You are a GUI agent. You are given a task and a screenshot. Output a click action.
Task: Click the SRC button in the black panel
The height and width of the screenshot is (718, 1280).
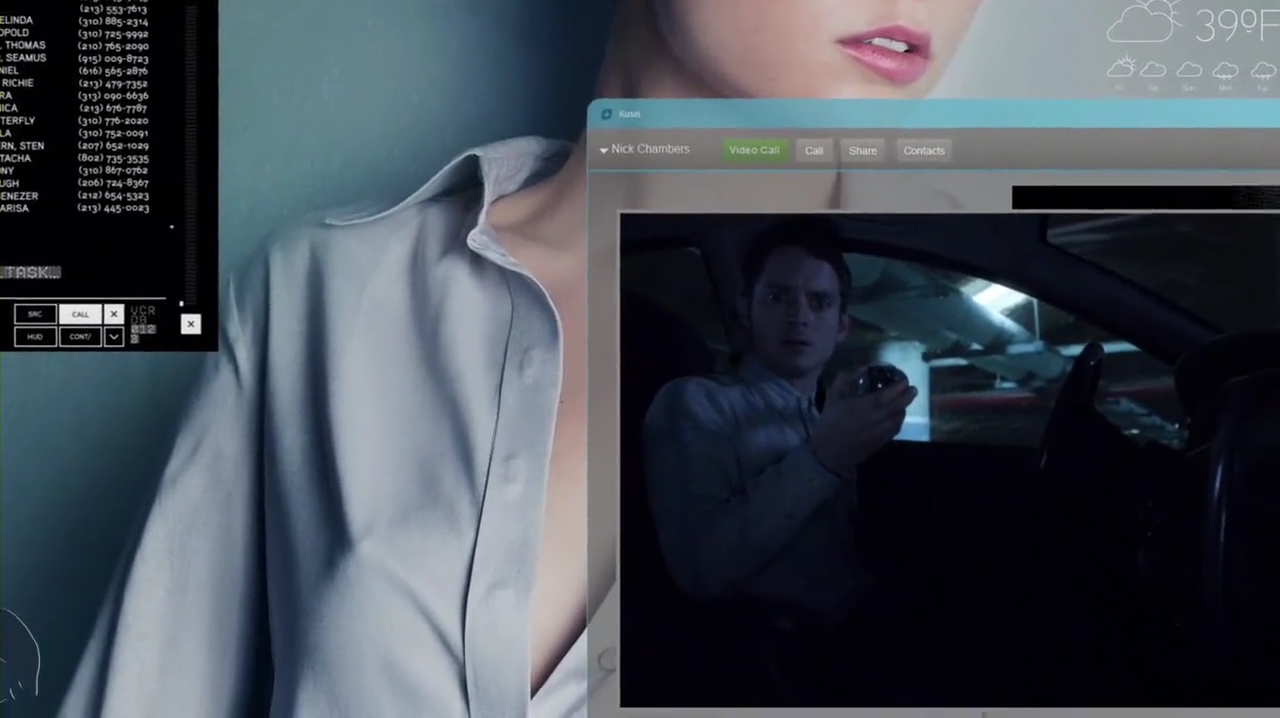(x=35, y=314)
